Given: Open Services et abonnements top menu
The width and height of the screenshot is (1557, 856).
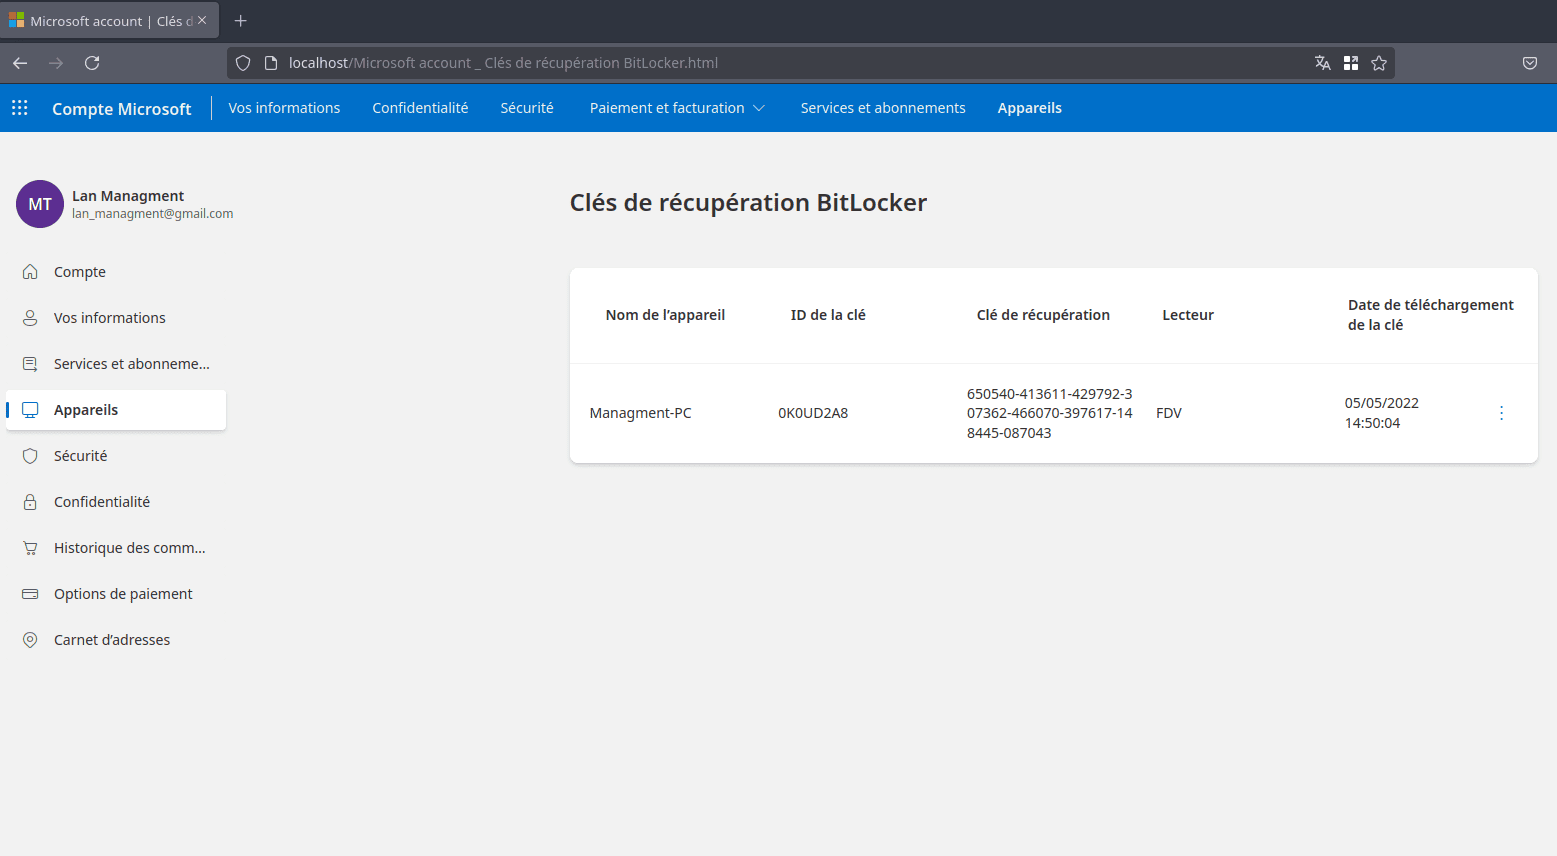Looking at the screenshot, I should [x=882, y=108].
